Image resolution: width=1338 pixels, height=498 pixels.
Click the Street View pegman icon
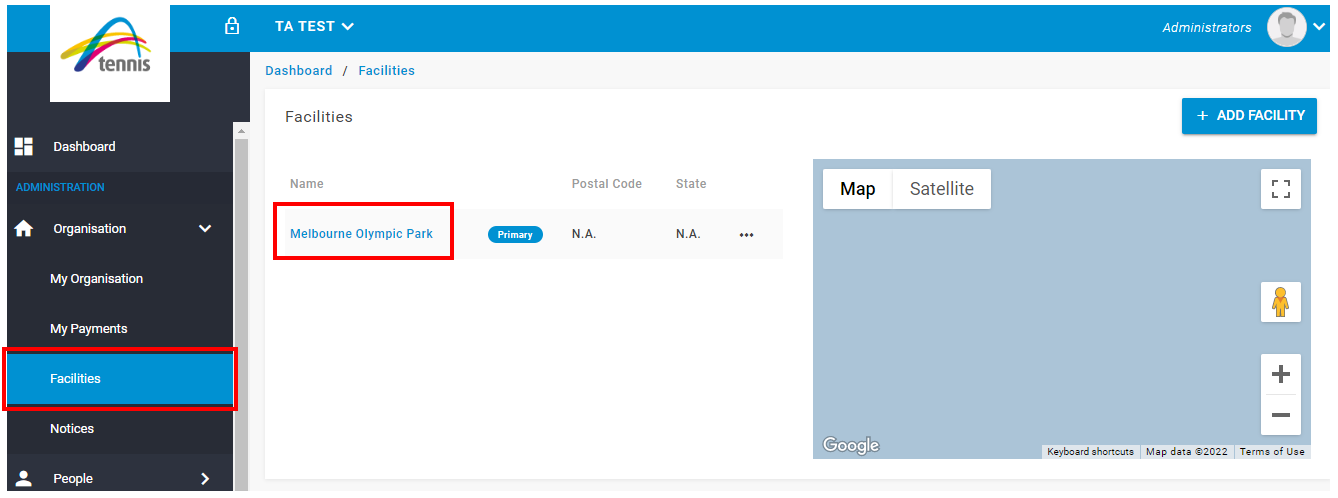click(1280, 302)
